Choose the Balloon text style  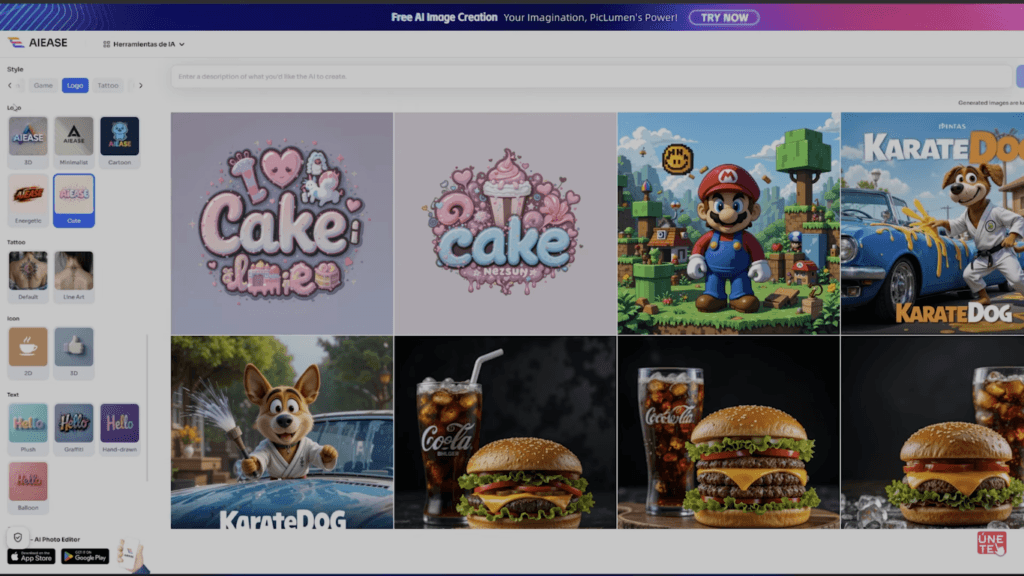(28, 481)
